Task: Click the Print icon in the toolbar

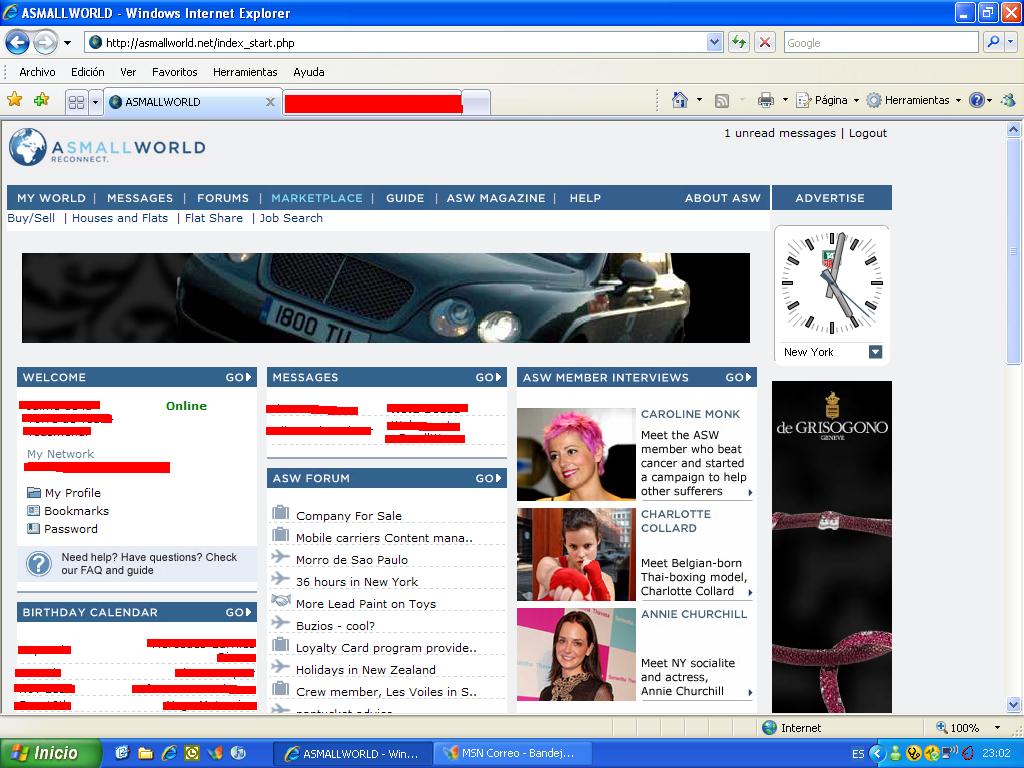Action: (766, 100)
